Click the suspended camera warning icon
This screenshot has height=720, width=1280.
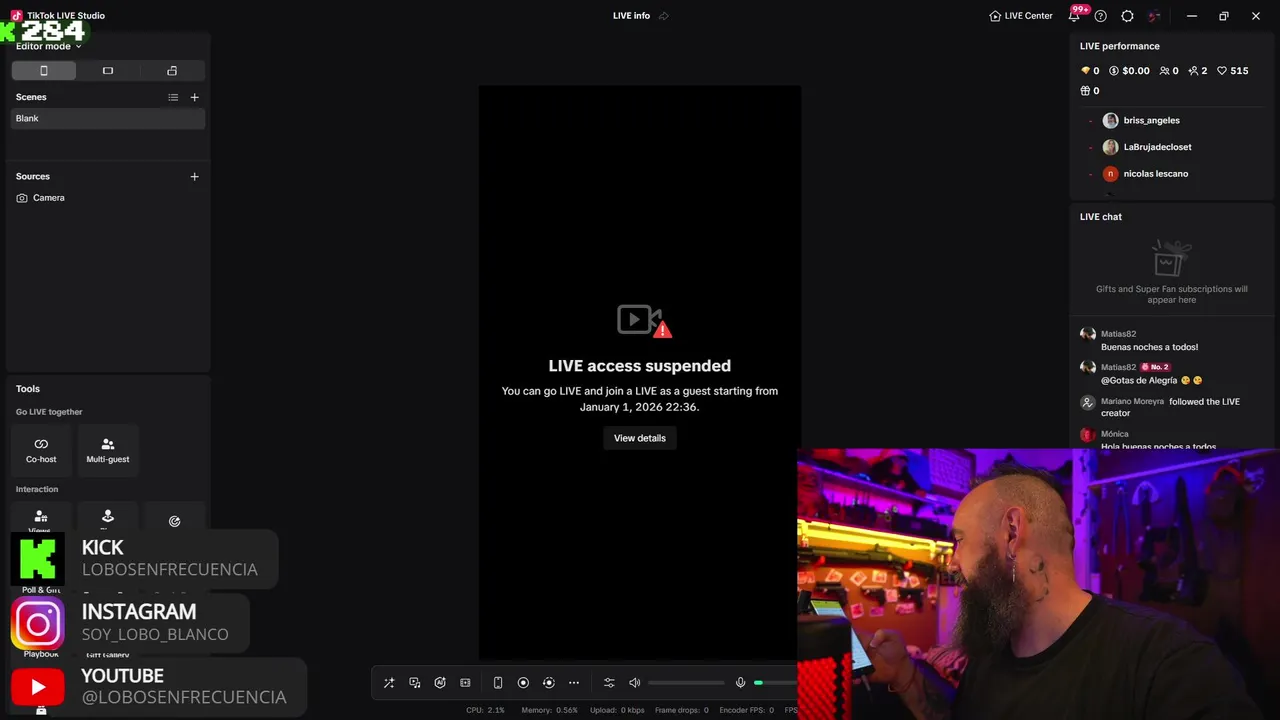tap(644, 321)
